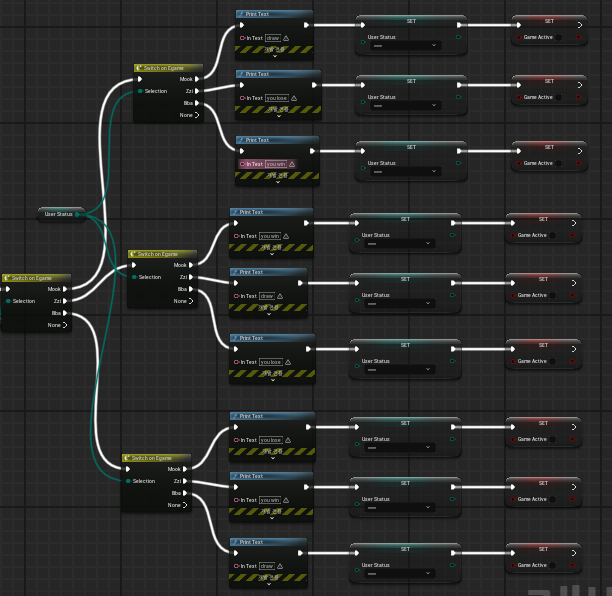Click the 'Print Text' title of the bottommost Print Text node
This screenshot has height=596, width=612.
coord(251,542)
